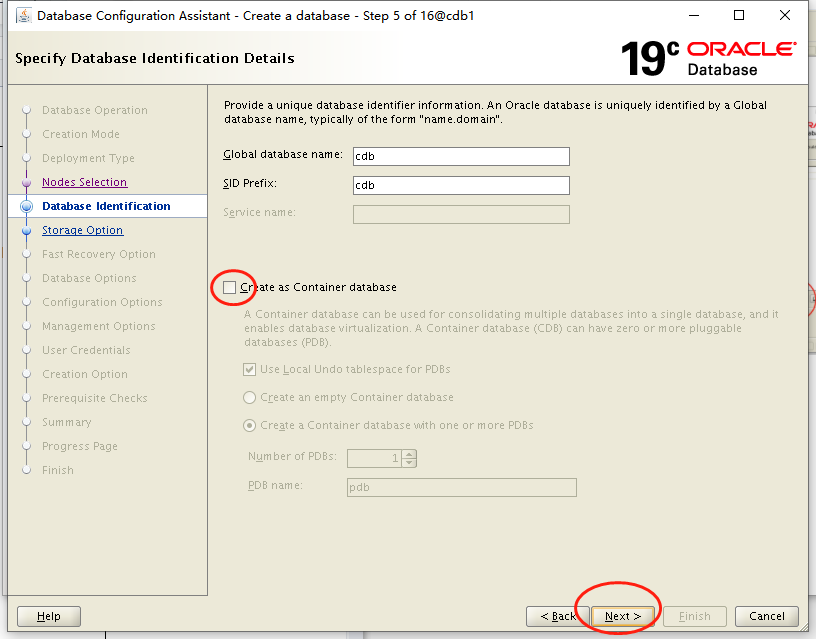
Task: Open the Storage Option step link
Action: coord(82,230)
